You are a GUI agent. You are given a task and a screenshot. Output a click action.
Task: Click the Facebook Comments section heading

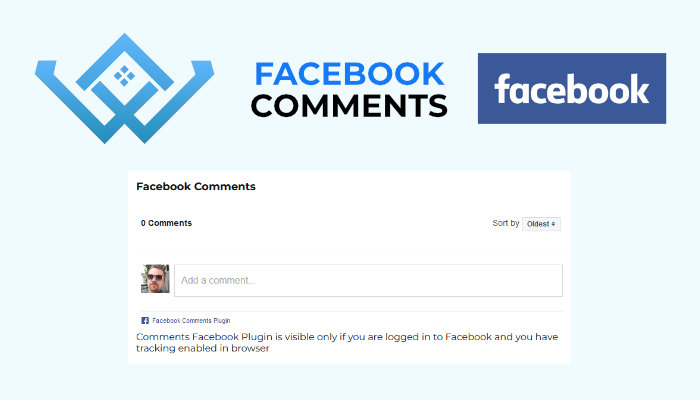point(196,187)
